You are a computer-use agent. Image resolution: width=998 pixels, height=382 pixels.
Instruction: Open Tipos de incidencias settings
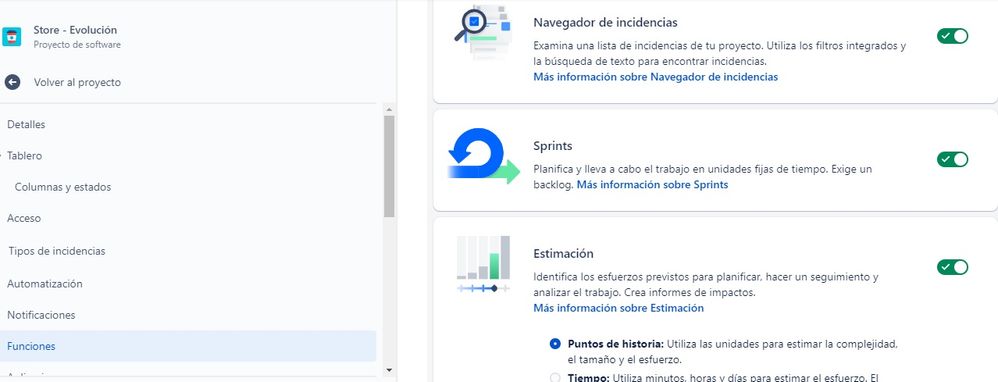click(57, 251)
